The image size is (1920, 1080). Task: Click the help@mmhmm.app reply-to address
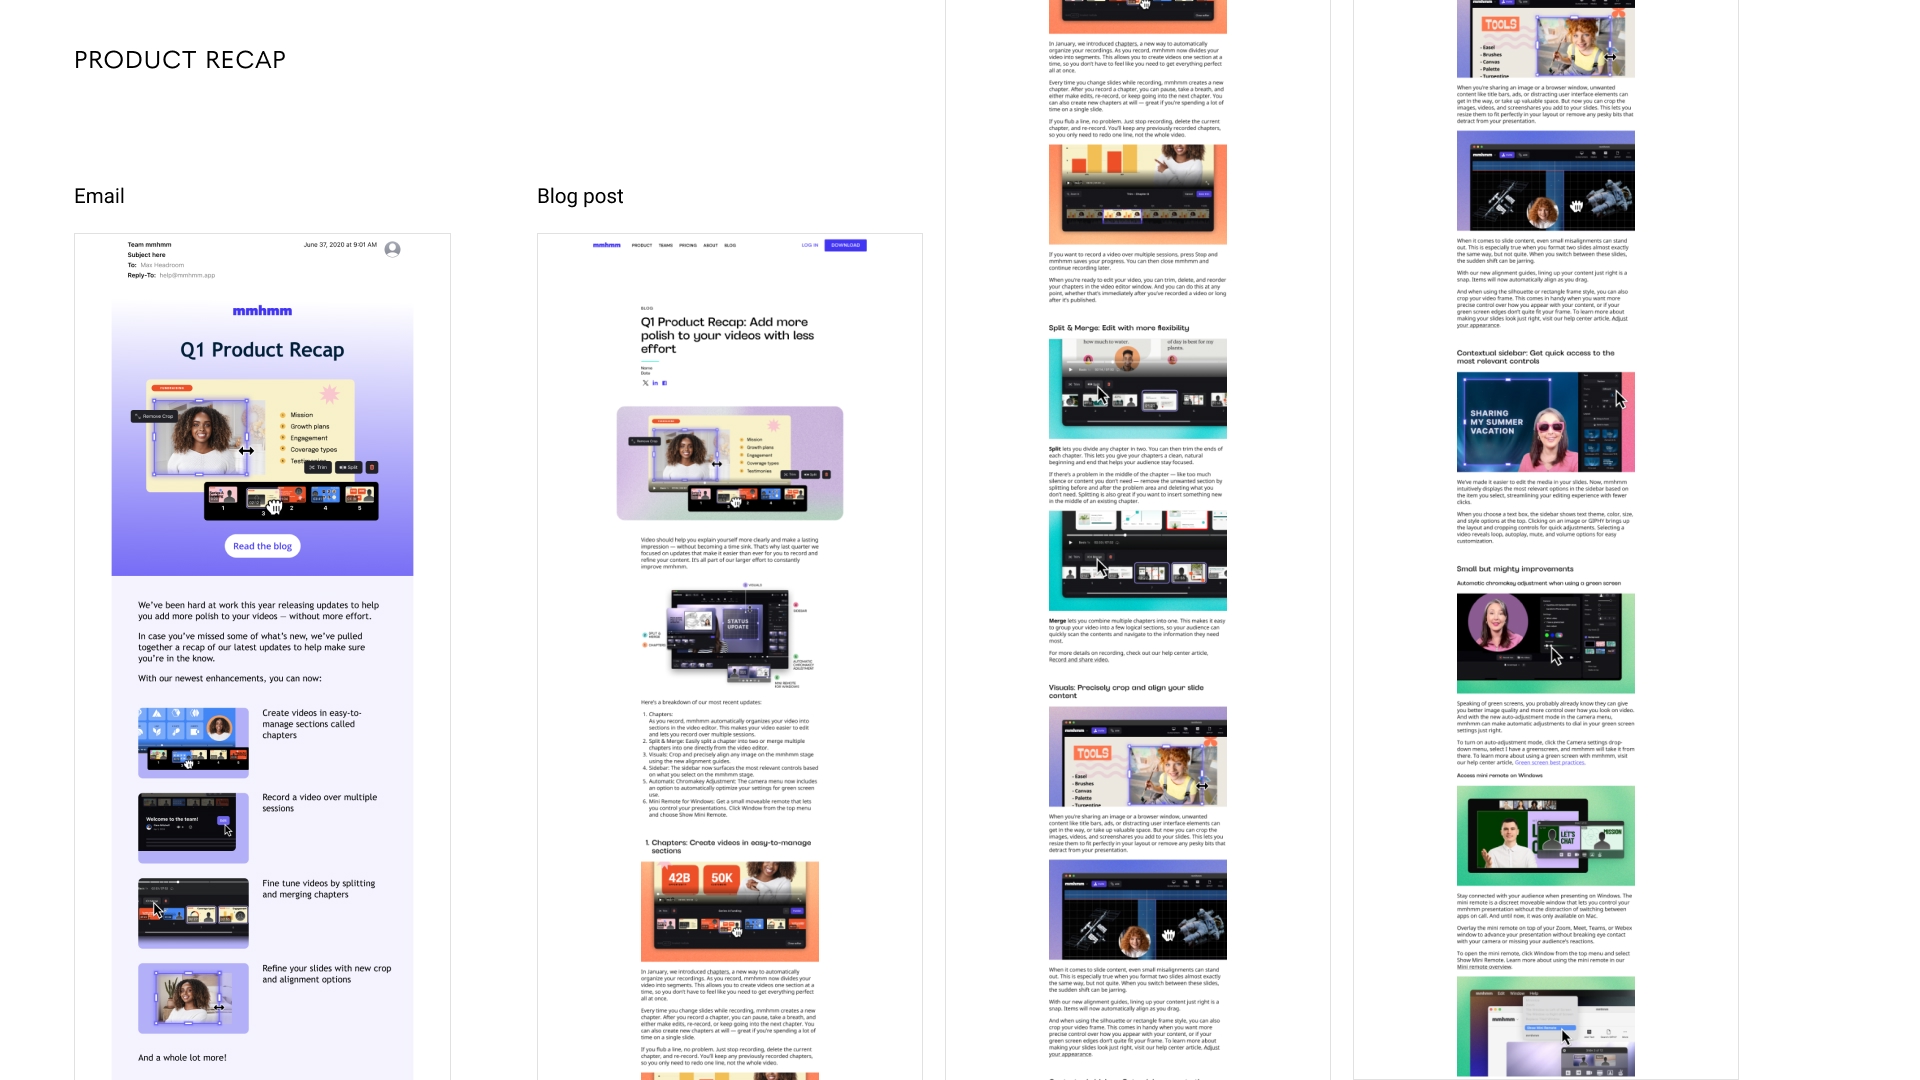point(187,275)
